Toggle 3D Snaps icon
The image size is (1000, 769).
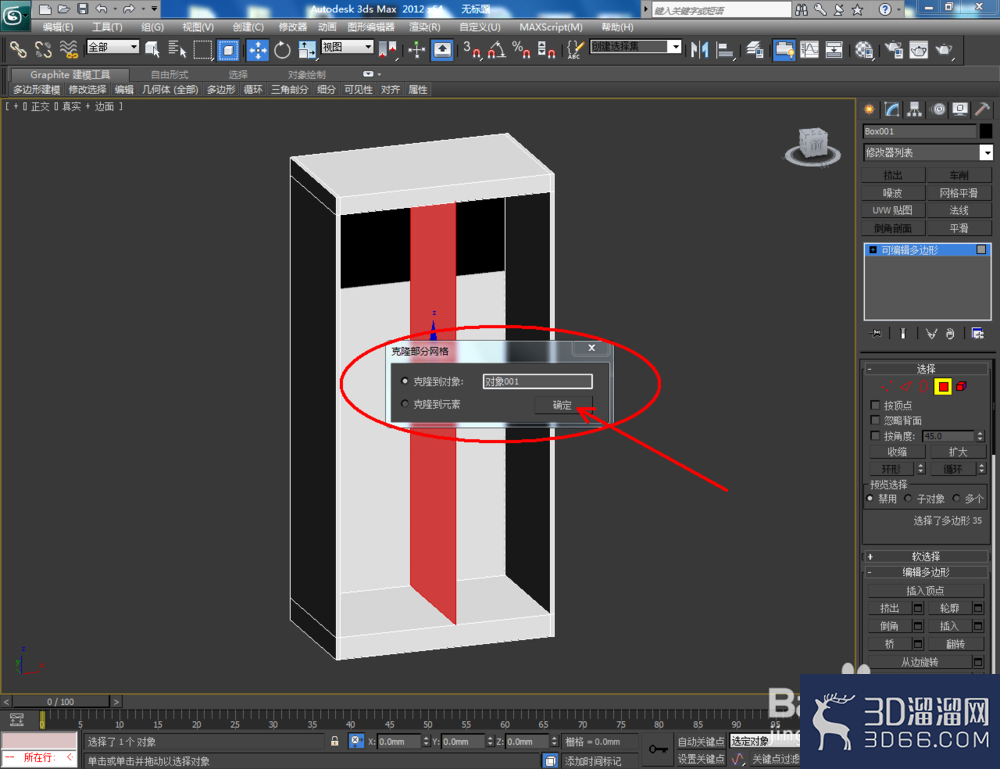[x=472, y=50]
